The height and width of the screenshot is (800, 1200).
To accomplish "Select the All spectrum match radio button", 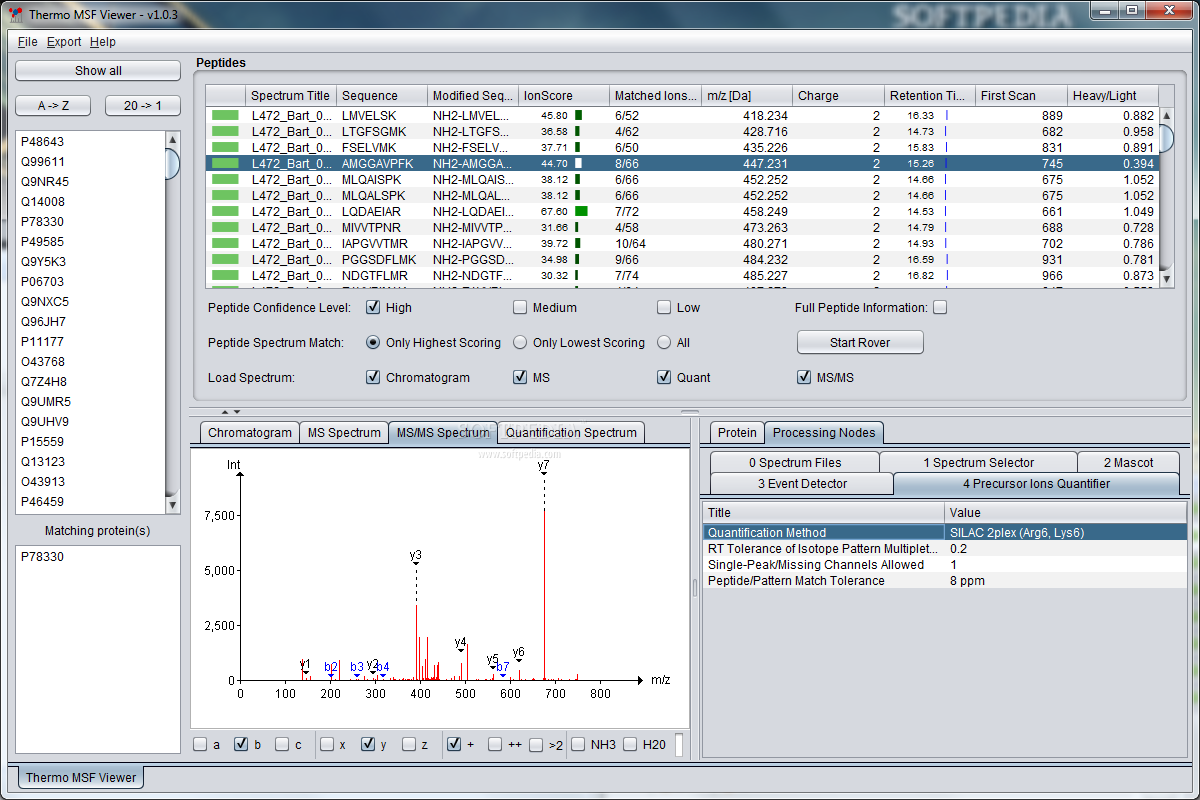I will coord(664,342).
